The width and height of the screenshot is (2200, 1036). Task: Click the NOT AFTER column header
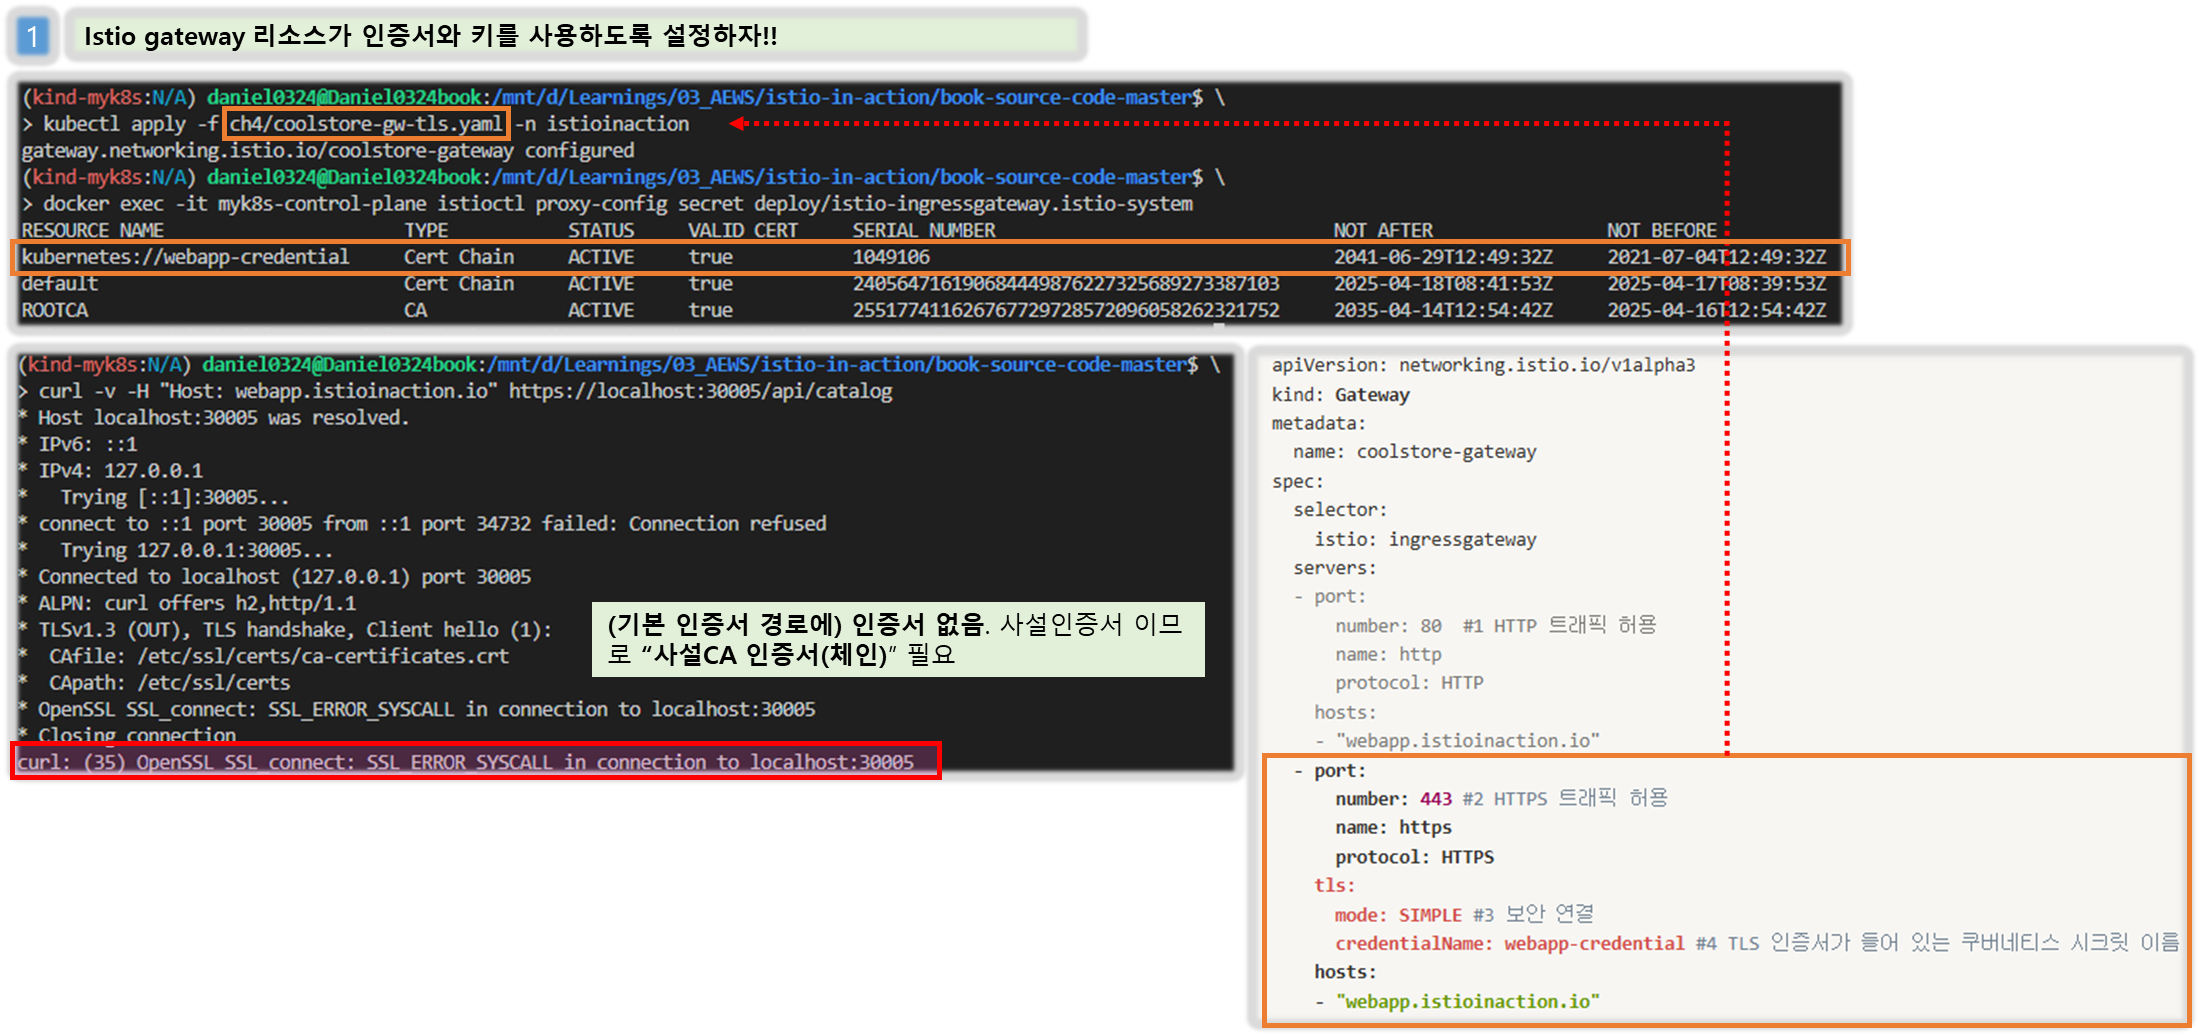click(1383, 230)
